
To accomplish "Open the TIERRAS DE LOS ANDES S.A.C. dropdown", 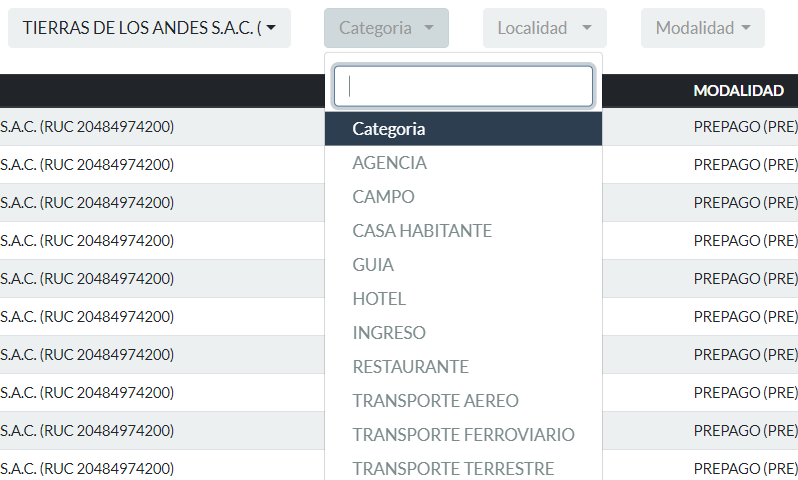I will 149,28.
